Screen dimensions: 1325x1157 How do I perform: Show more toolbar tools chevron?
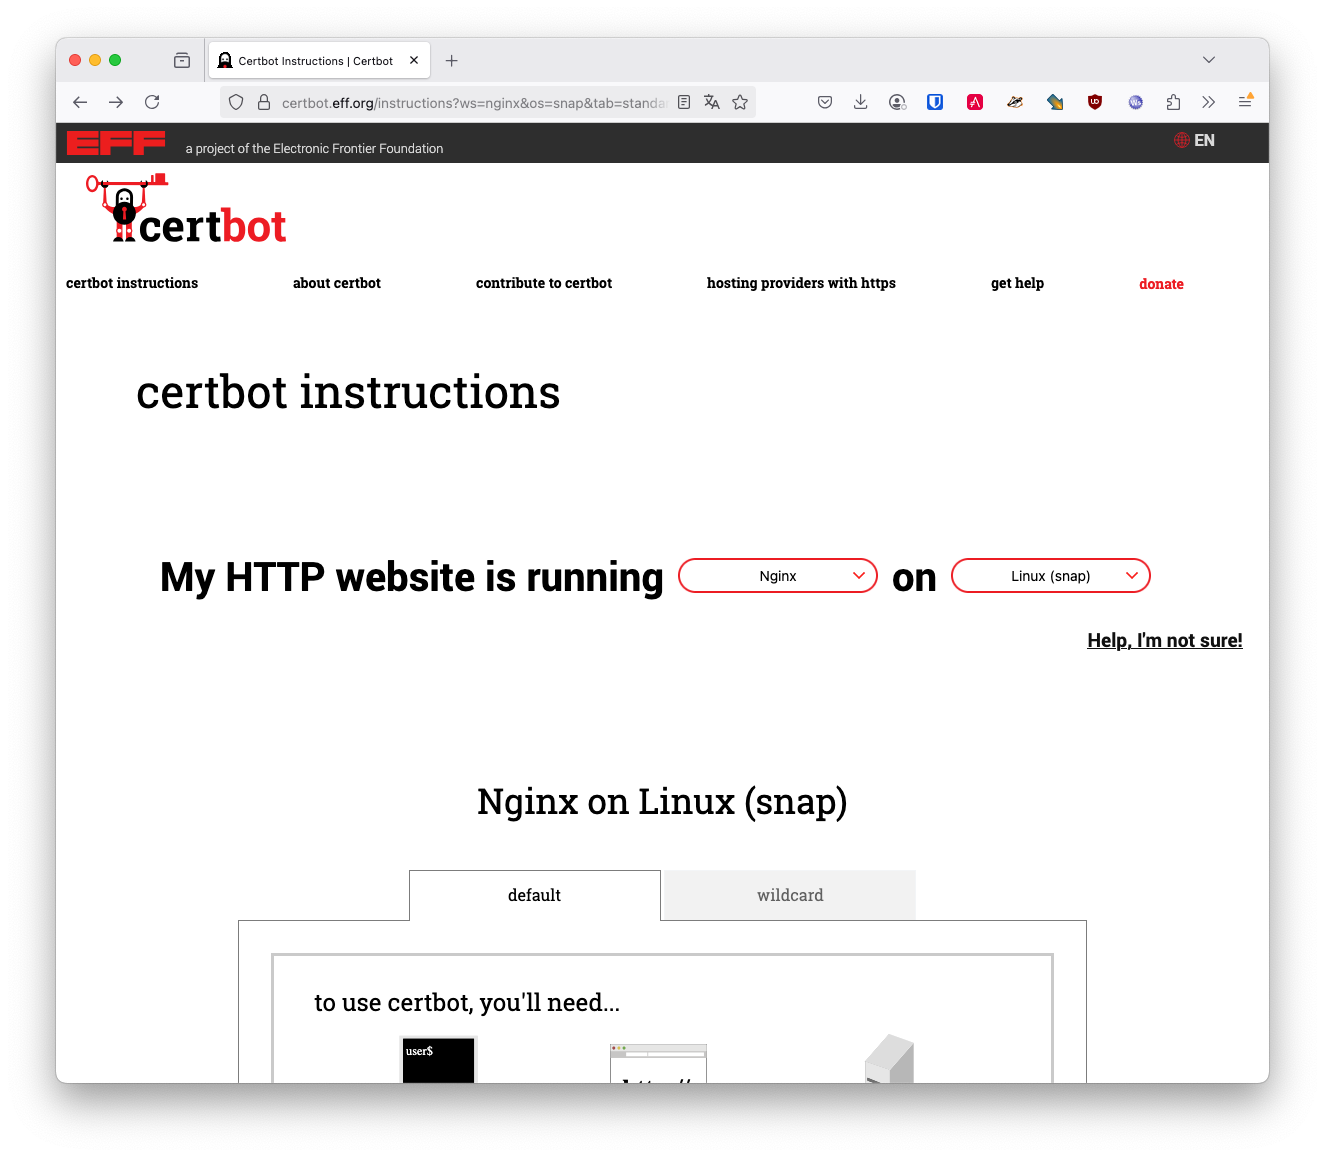(1209, 102)
